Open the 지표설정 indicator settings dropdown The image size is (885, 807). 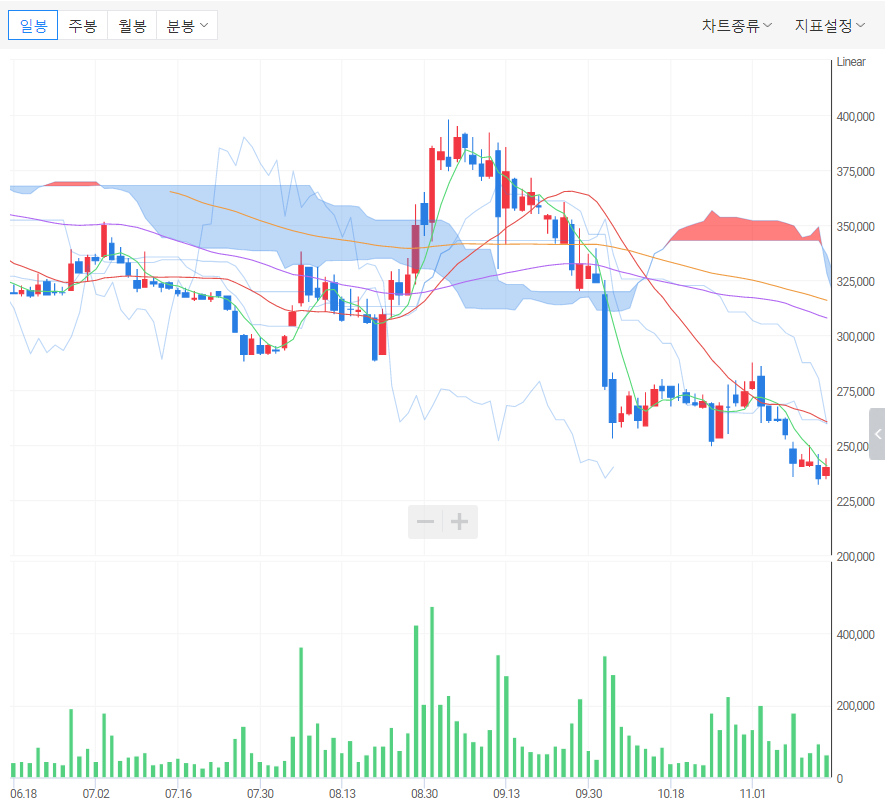coord(830,25)
